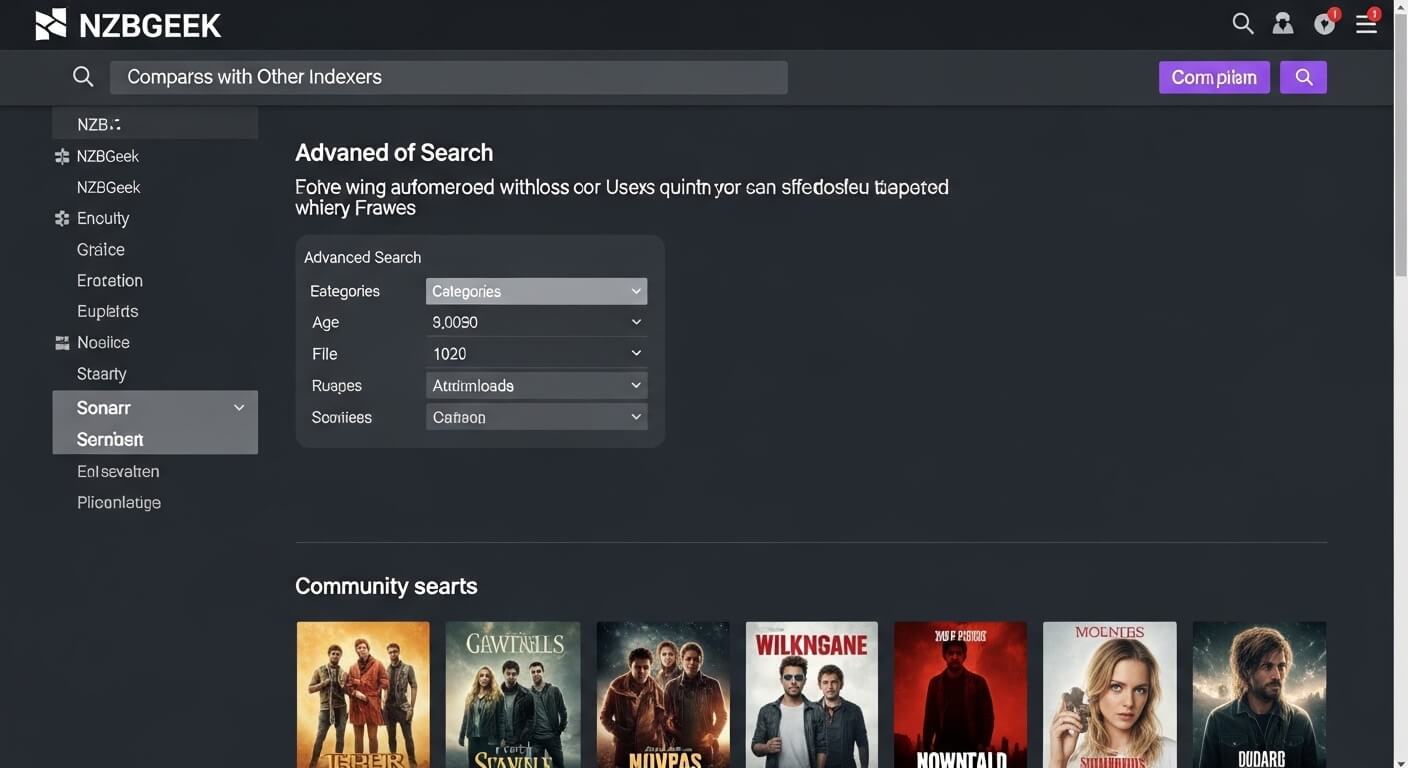Screen dimensions: 1408x768
Task: Click the magnifier left of search field
Action: pos(83,77)
